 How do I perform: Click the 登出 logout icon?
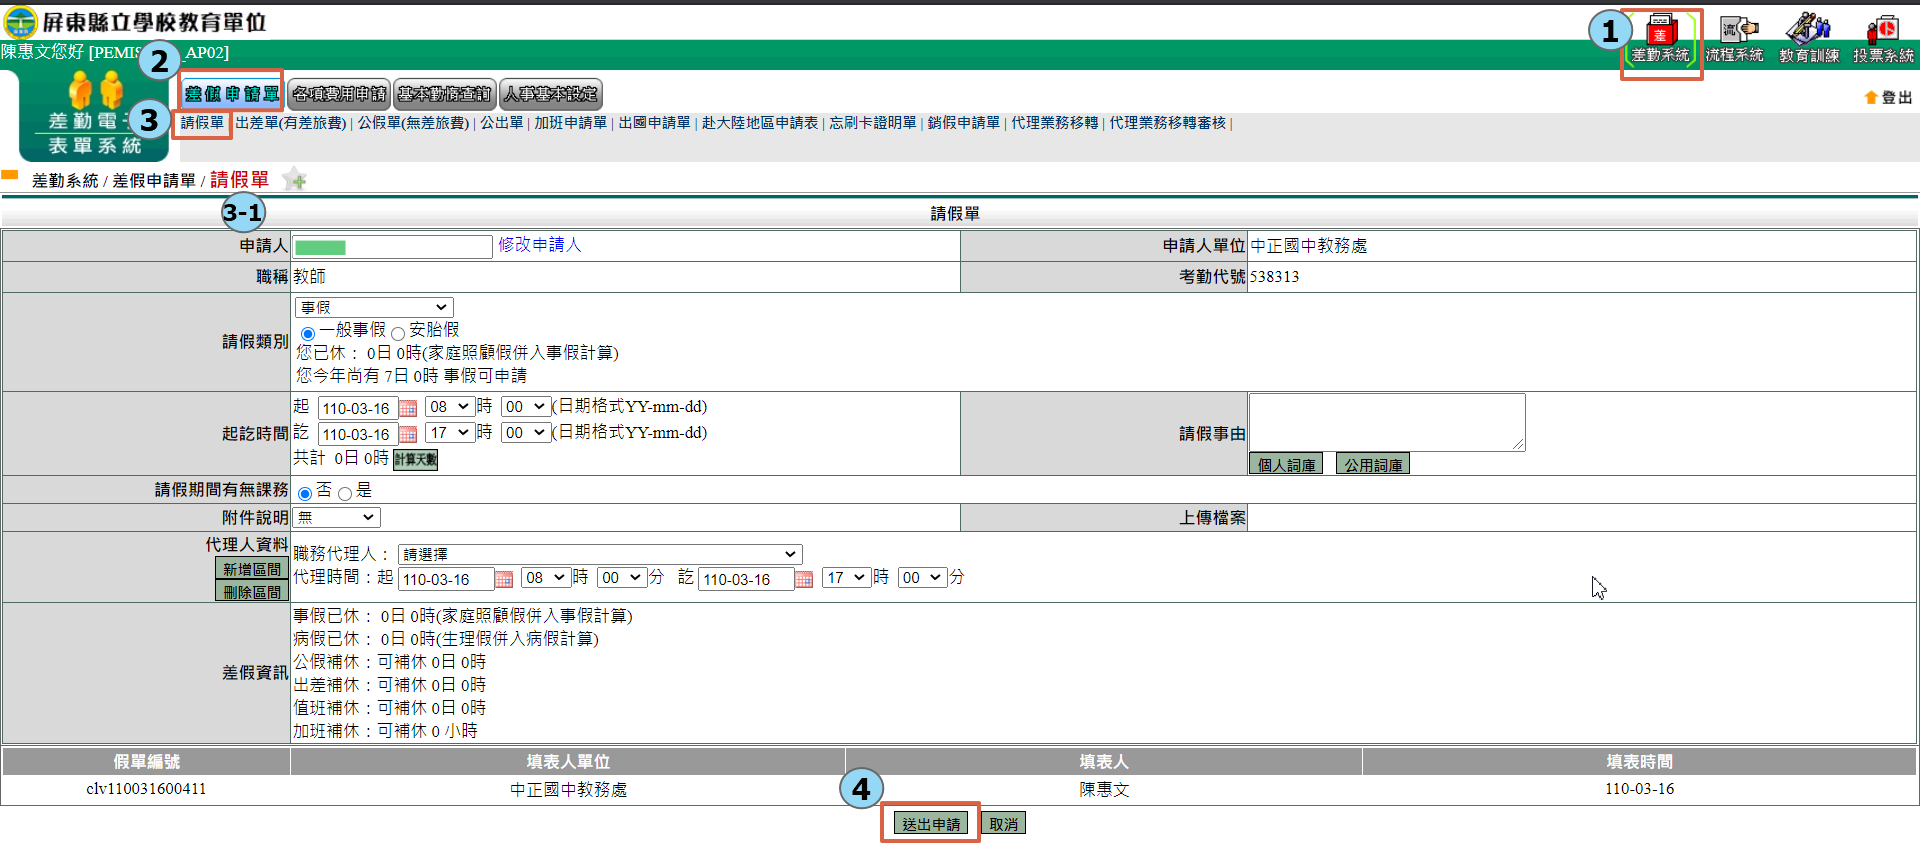[1888, 97]
